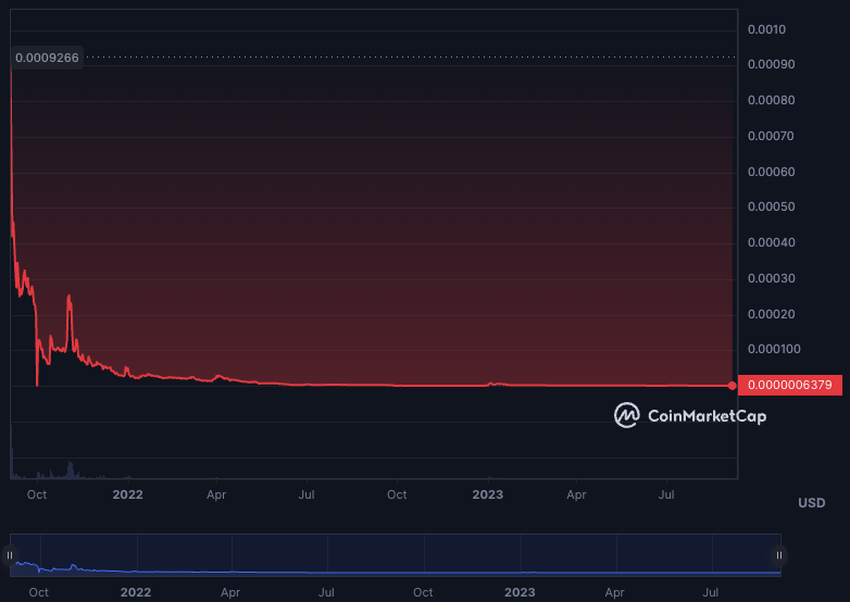Click the 0.00050 price axis label
The height and width of the screenshot is (602, 850).
[771, 207]
